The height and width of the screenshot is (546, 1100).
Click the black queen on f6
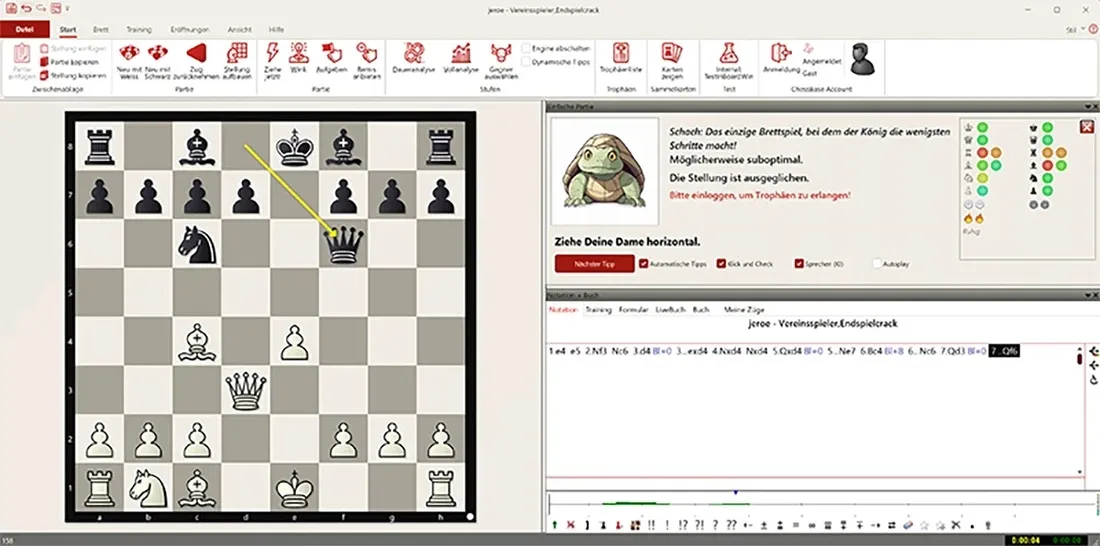(x=343, y=244)
